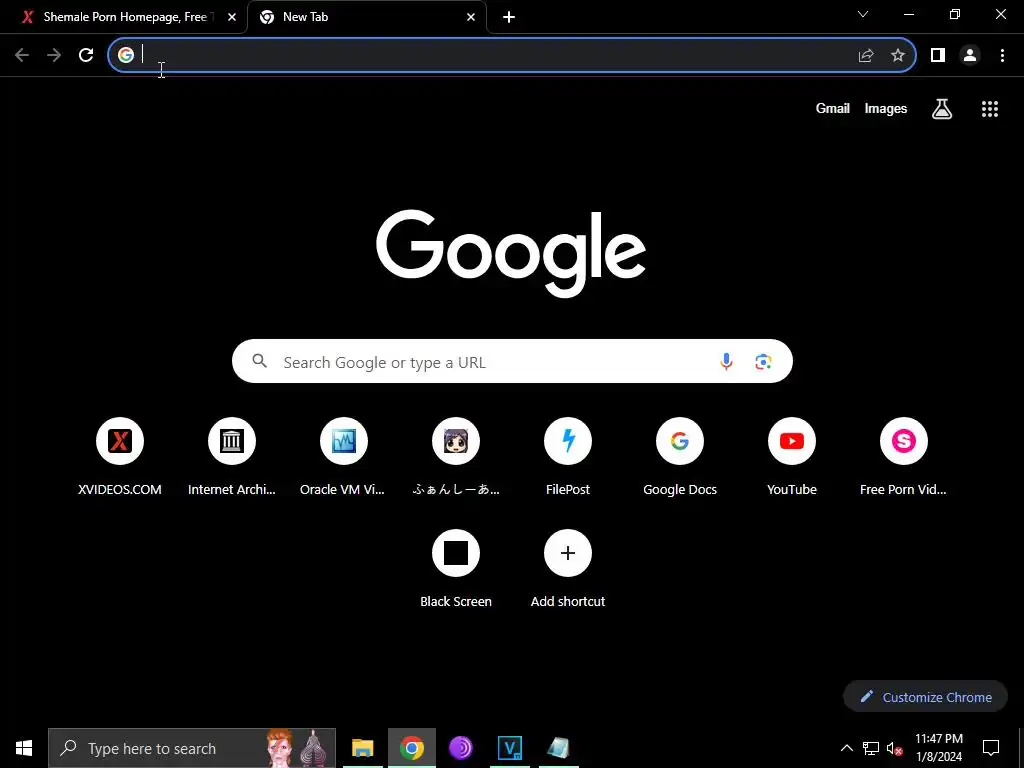The image size is (1024, 768).
Task: Click the browser back arrow
Action: (x=22, y=55)
